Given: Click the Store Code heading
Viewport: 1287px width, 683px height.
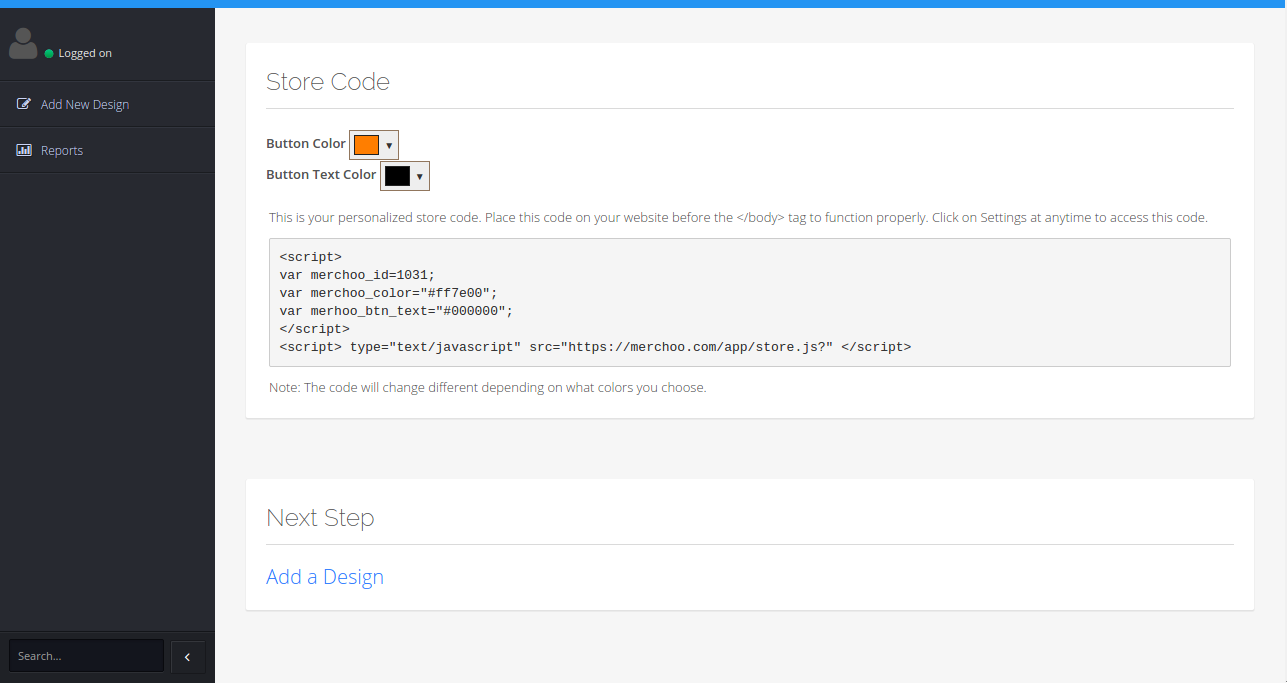Looking at the screenshot, I should click(x=328, y=82).
